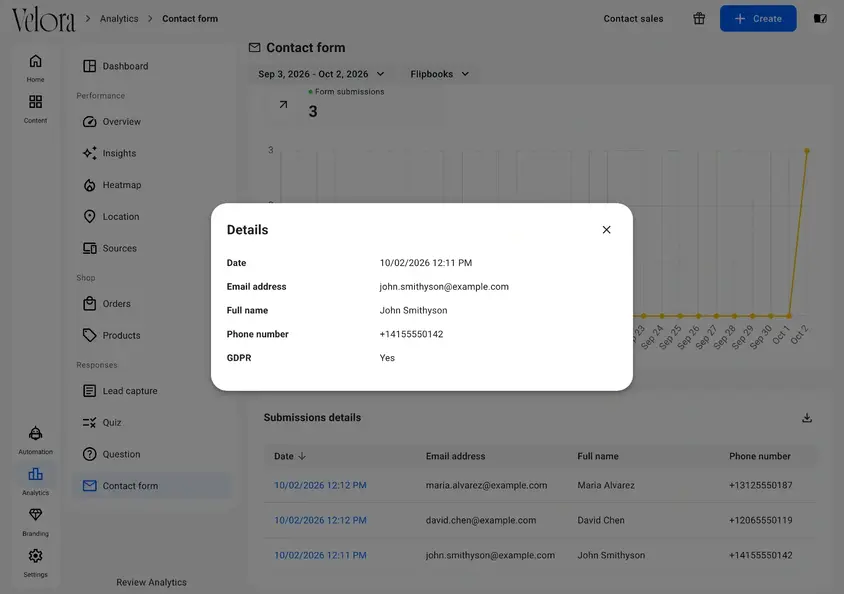Click Review Analytics text at bottom

(x=151, y=582)
